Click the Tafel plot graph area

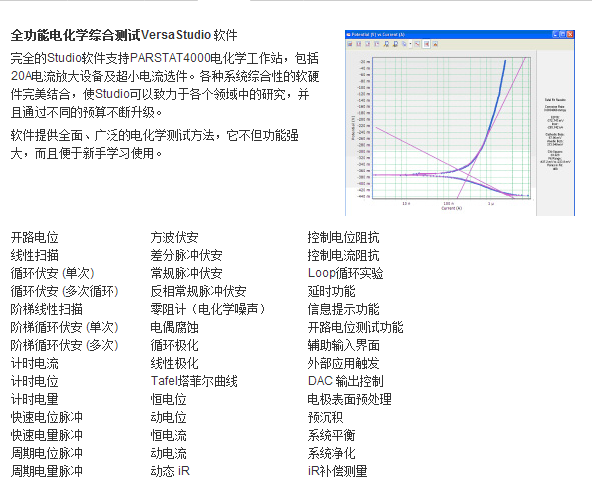pos(452,128)
